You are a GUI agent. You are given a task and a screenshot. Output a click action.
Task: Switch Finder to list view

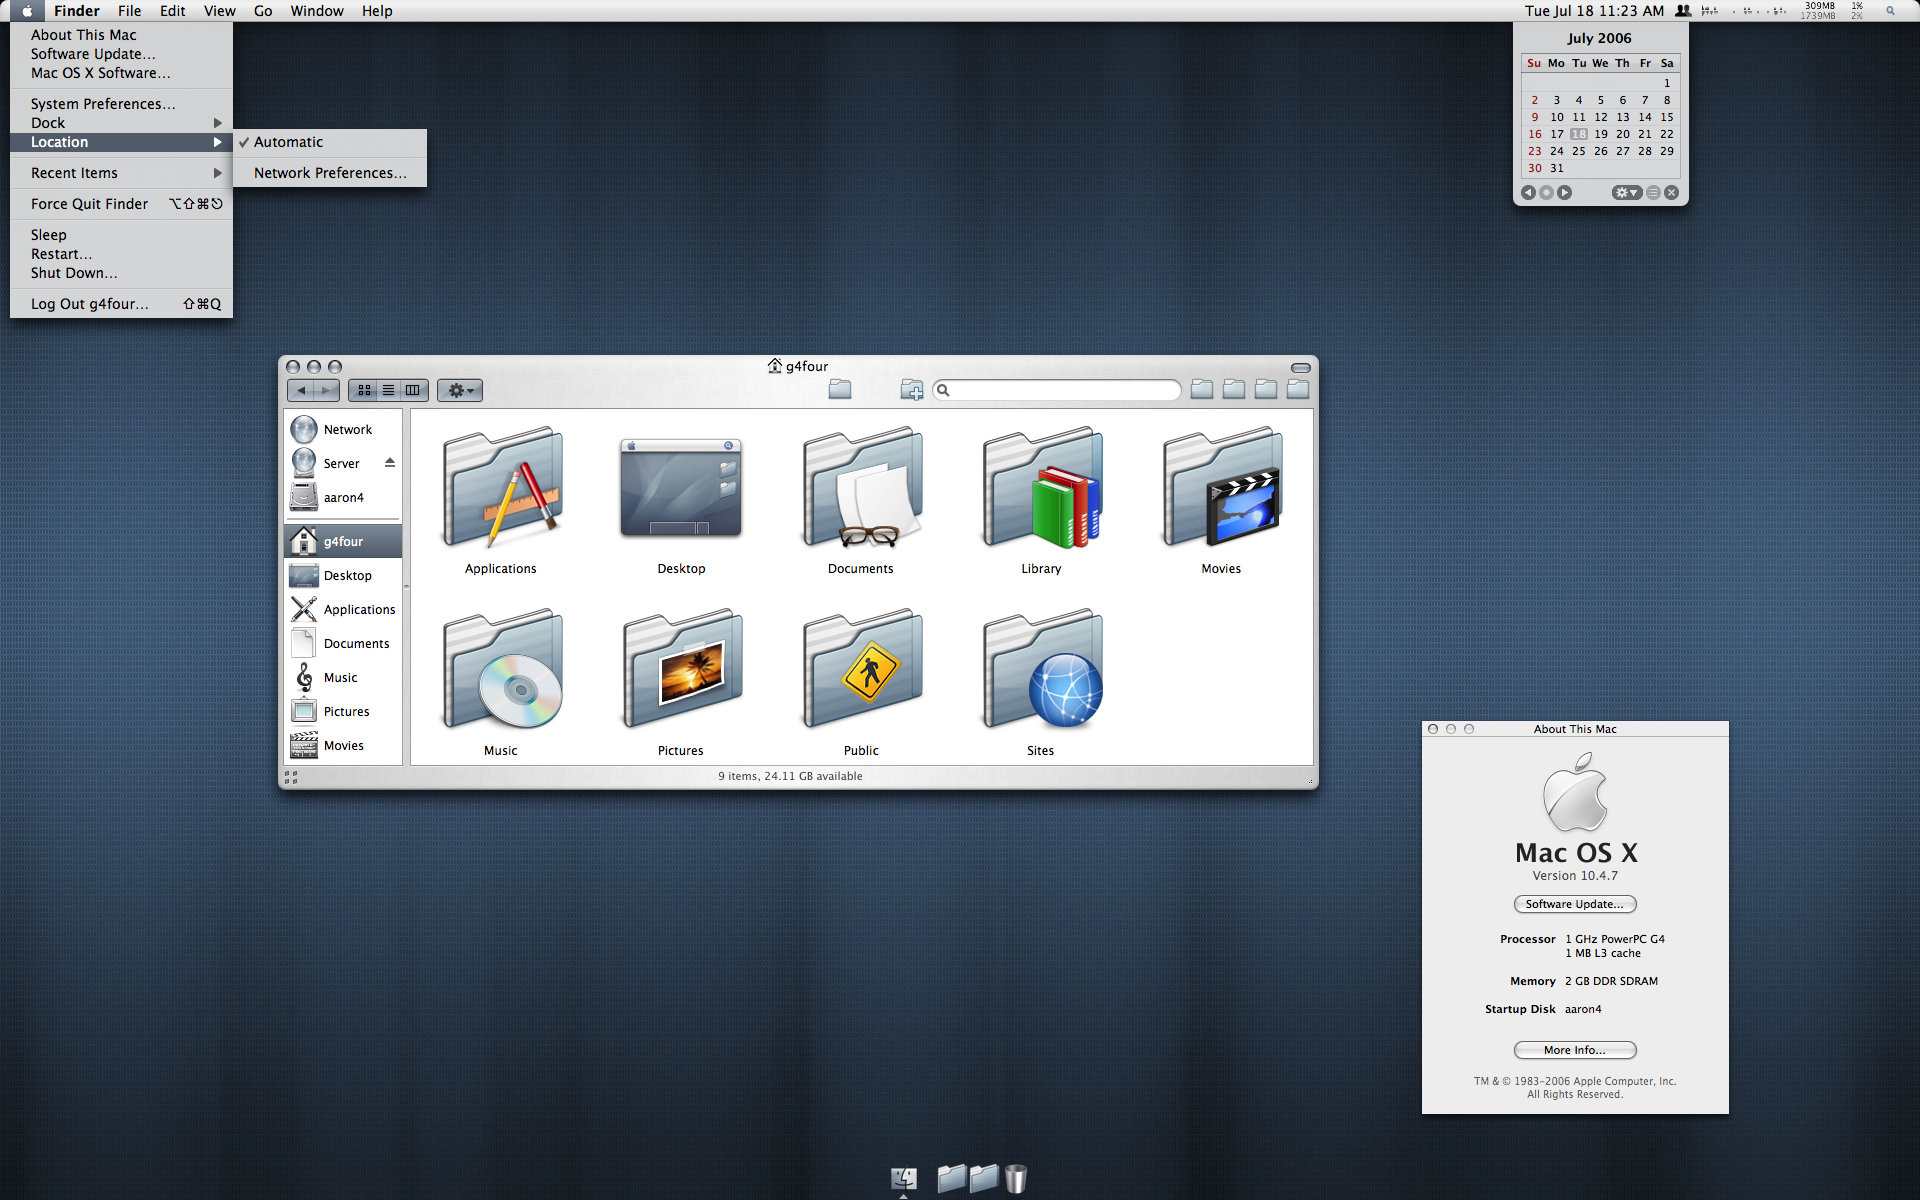(x=388, y=390)
